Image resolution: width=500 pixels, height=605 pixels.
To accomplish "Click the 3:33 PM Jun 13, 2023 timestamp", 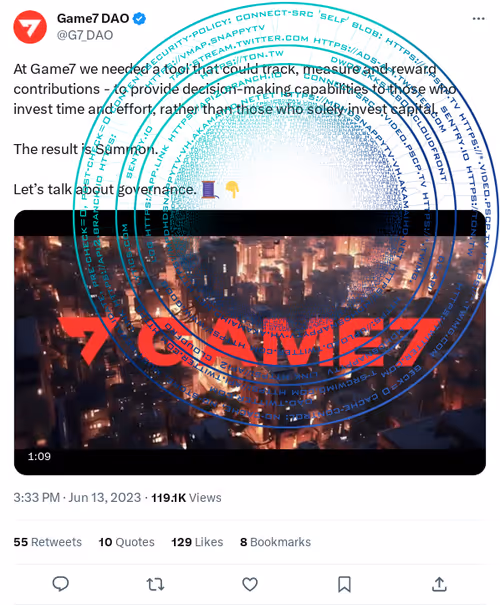I will pos(77,498).
